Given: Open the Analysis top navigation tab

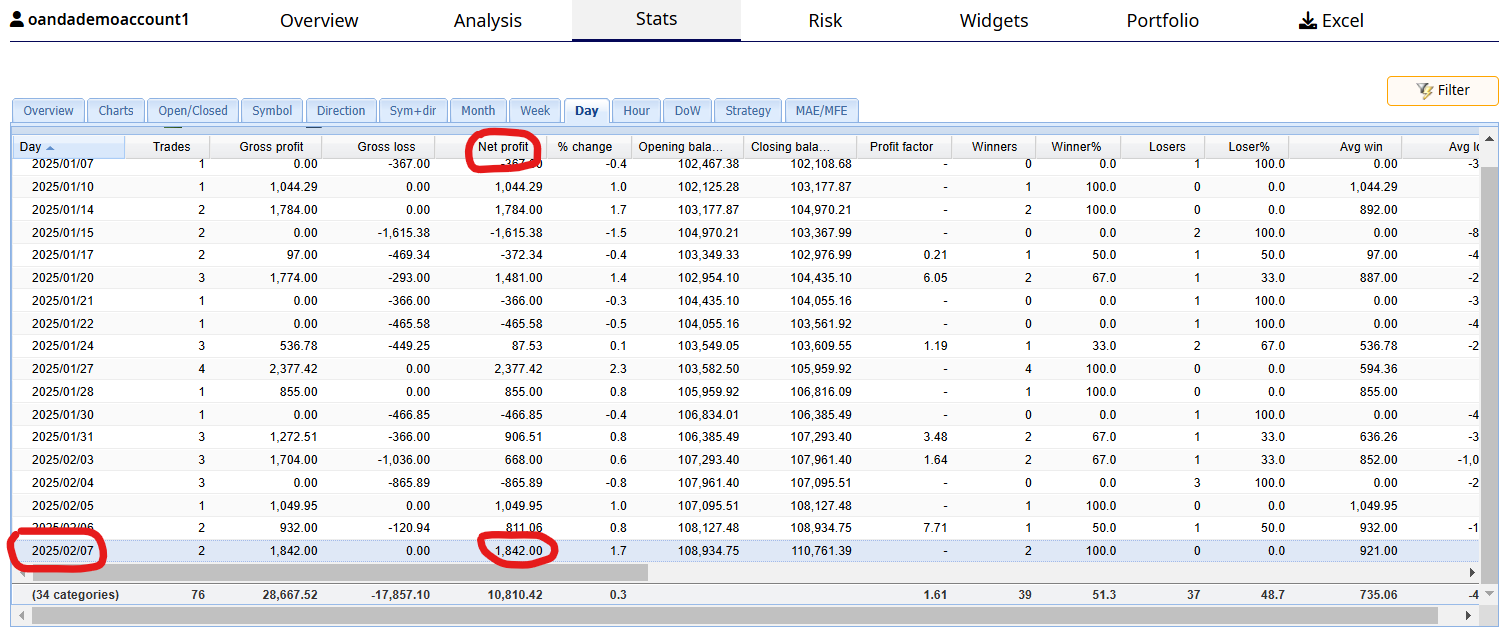Looking at the screenshot, I should tap(488, 20).
